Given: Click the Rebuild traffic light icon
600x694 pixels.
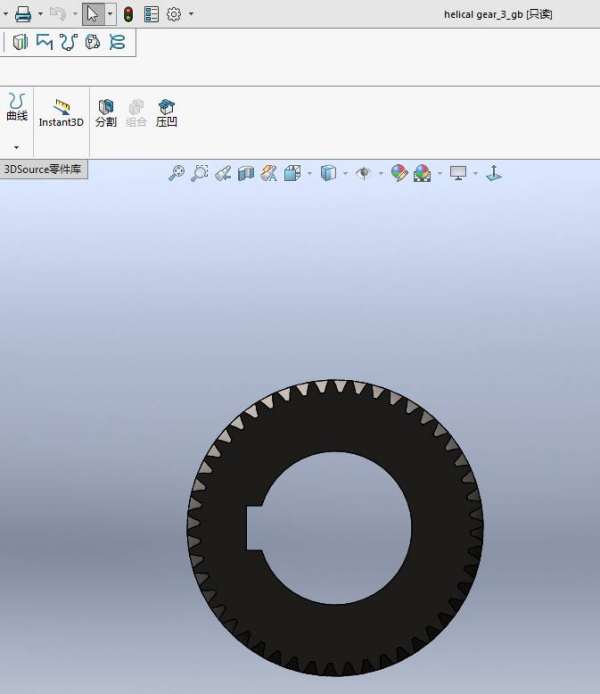Looking at the screenshot, I should click(x=128, y=14).
